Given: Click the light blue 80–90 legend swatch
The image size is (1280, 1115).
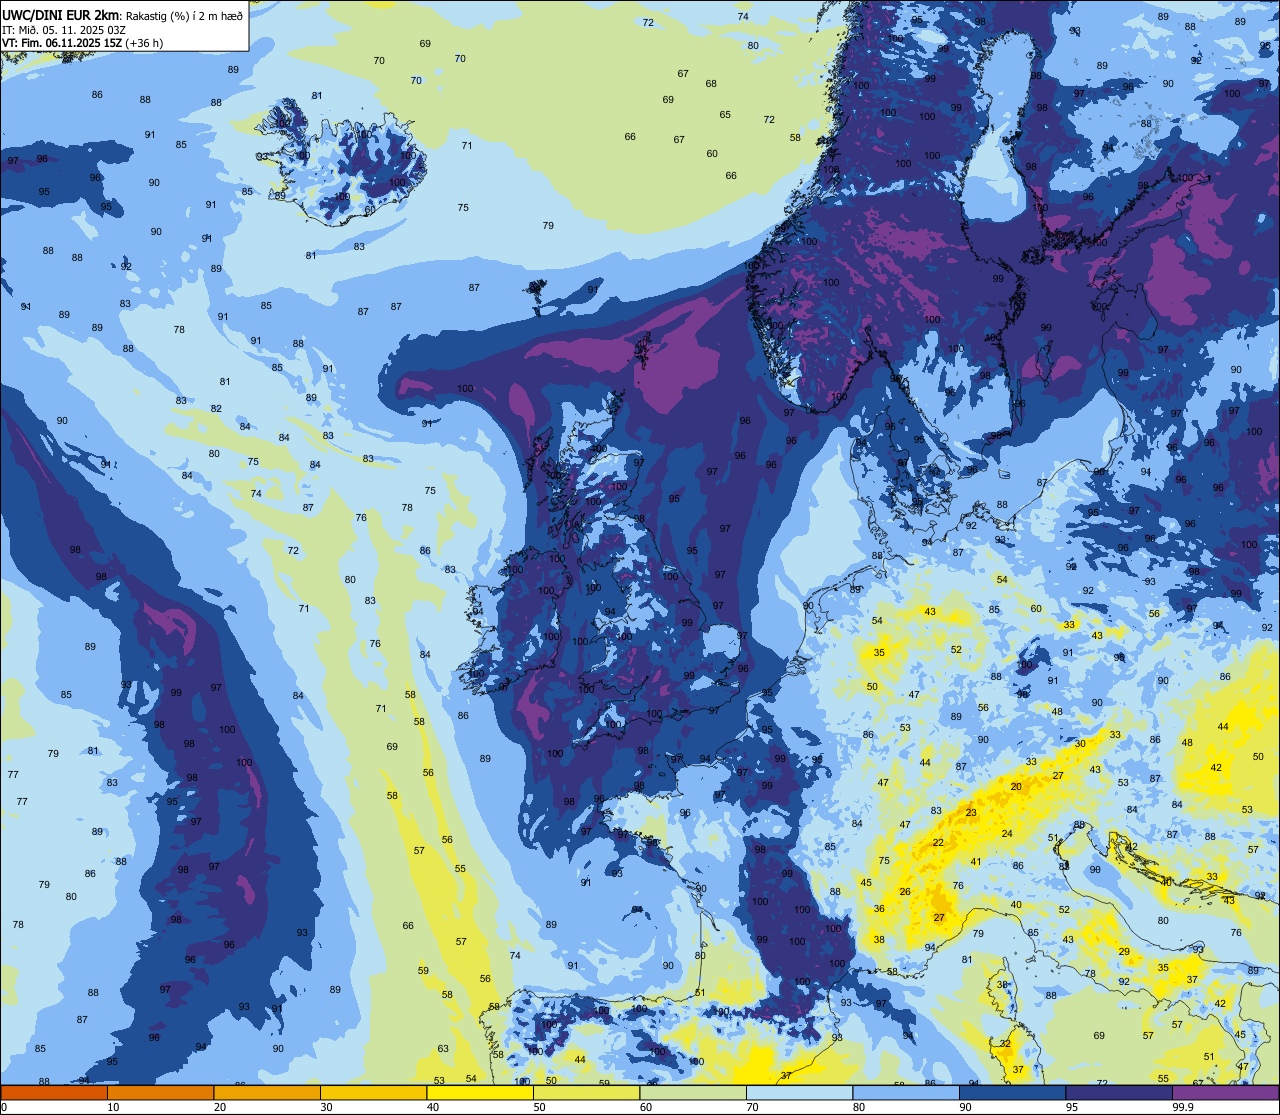Looking at the screenshot, I should [906, 1092].
